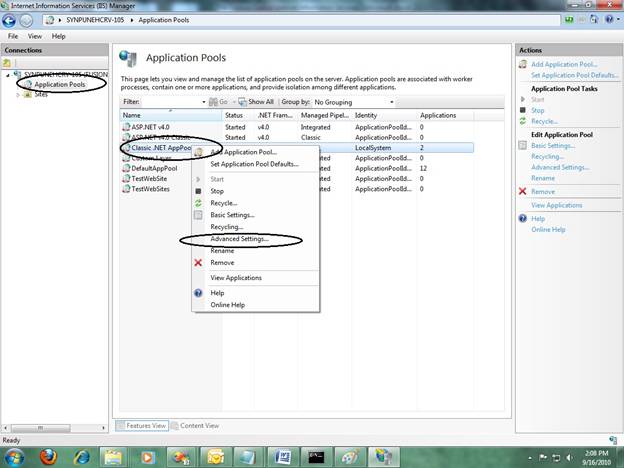The image size is (624, 468).
Task: Choose Advanced Settings in the context menu
Action: point(240,239)
